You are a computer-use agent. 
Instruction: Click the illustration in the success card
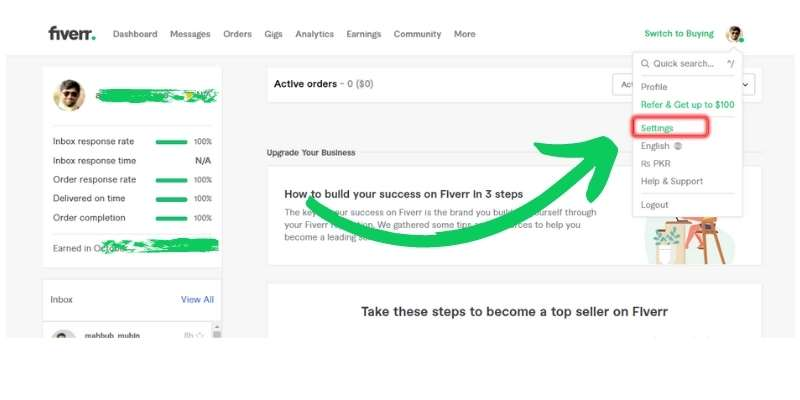(691, 240)
